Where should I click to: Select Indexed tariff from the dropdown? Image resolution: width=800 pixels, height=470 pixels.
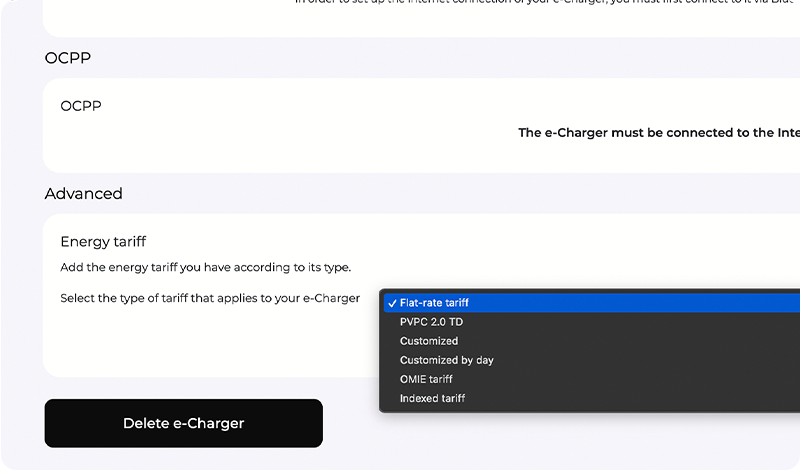[x=432, y=398]
